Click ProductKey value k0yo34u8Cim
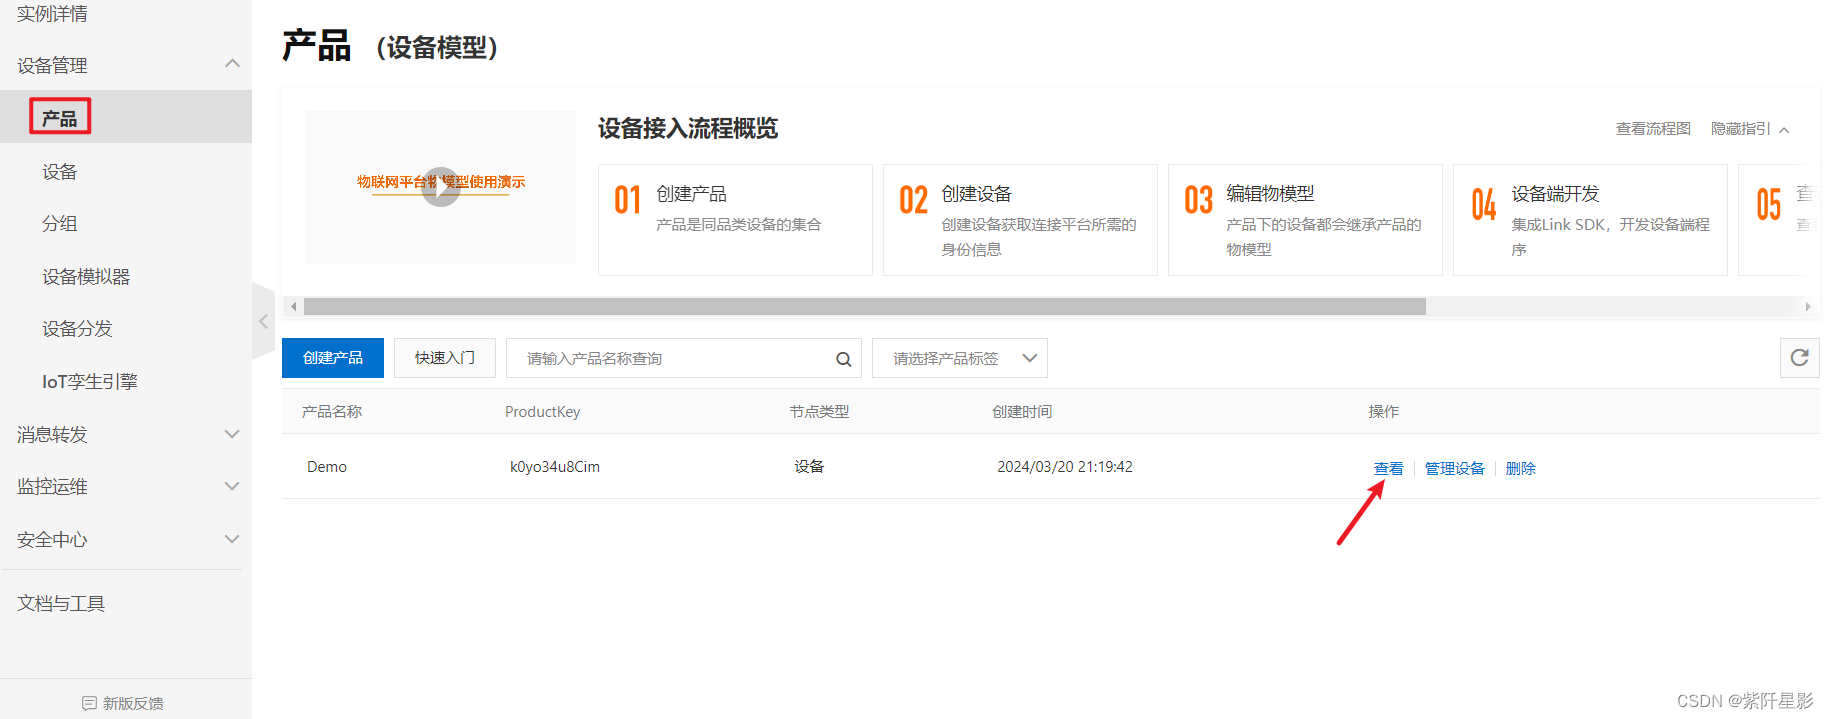 (x=555, y=467)
